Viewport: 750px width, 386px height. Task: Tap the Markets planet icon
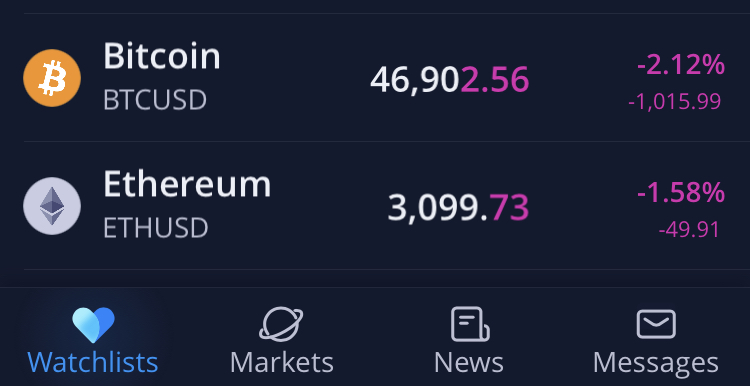pos(281,324)
